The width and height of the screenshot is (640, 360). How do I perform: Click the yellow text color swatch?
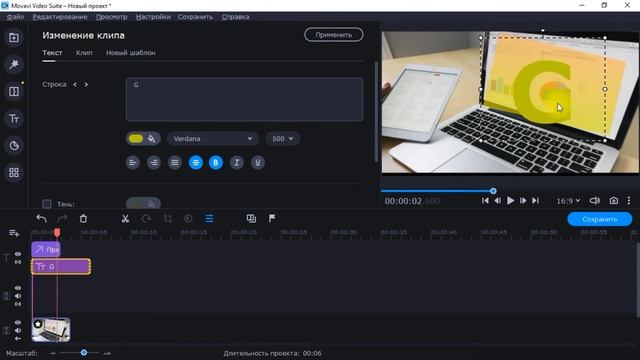136,139
